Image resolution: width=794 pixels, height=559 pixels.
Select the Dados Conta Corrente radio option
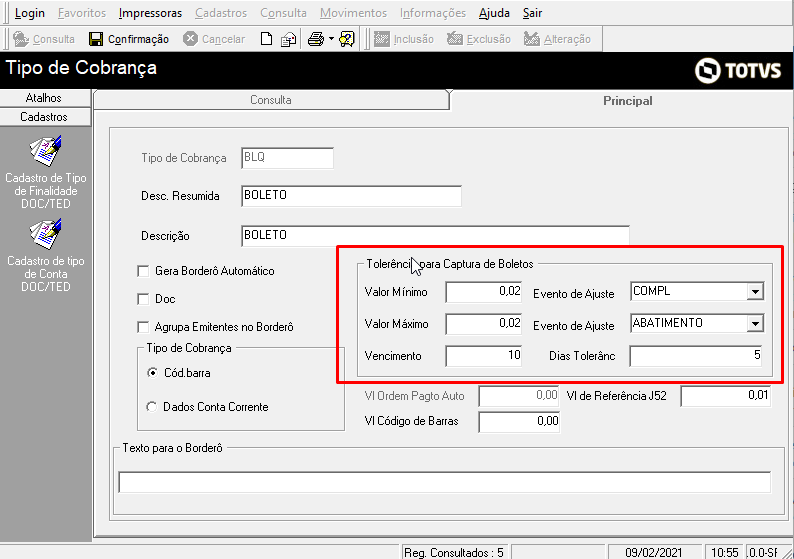[152, 407]
